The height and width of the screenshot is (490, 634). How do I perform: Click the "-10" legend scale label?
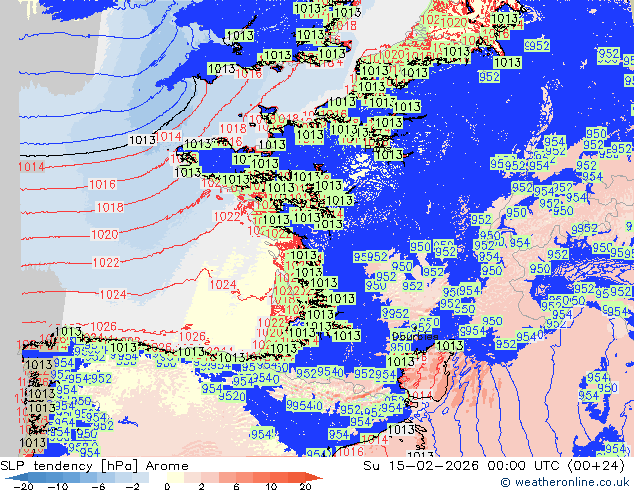(58, 486)
